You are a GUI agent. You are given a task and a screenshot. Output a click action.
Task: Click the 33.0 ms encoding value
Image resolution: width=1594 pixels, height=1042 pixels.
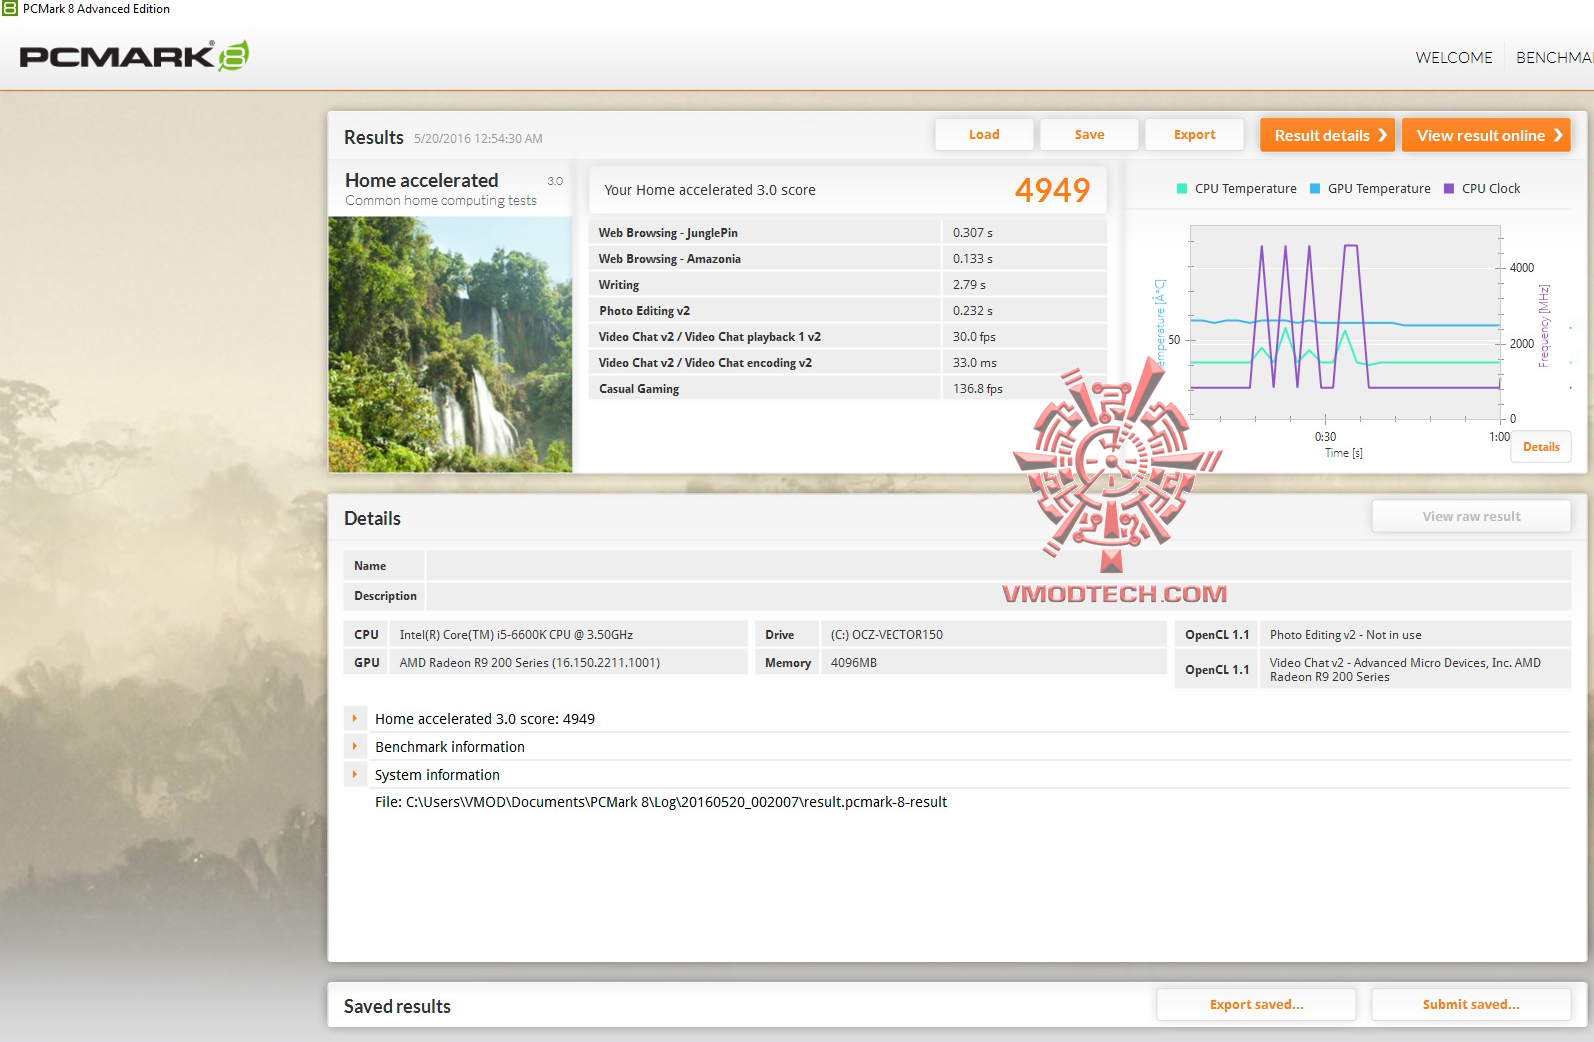(974, 363)
